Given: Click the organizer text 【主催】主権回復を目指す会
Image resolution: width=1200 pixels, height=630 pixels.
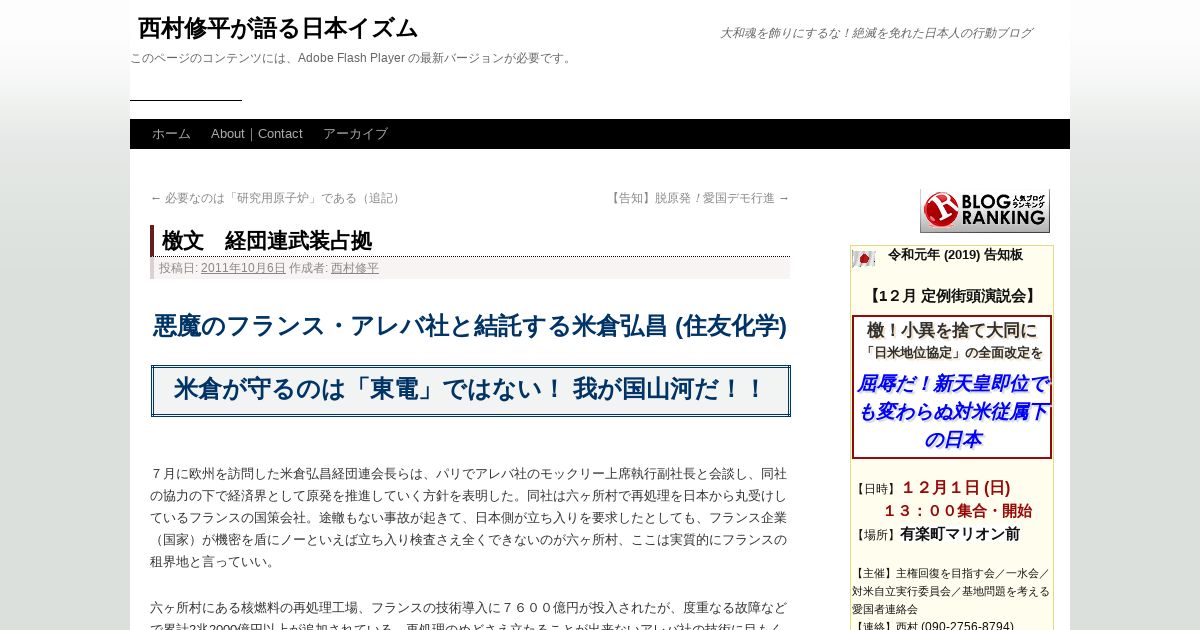Looking at the screenshot, I should pyautogui.click(x=951, y=591).
